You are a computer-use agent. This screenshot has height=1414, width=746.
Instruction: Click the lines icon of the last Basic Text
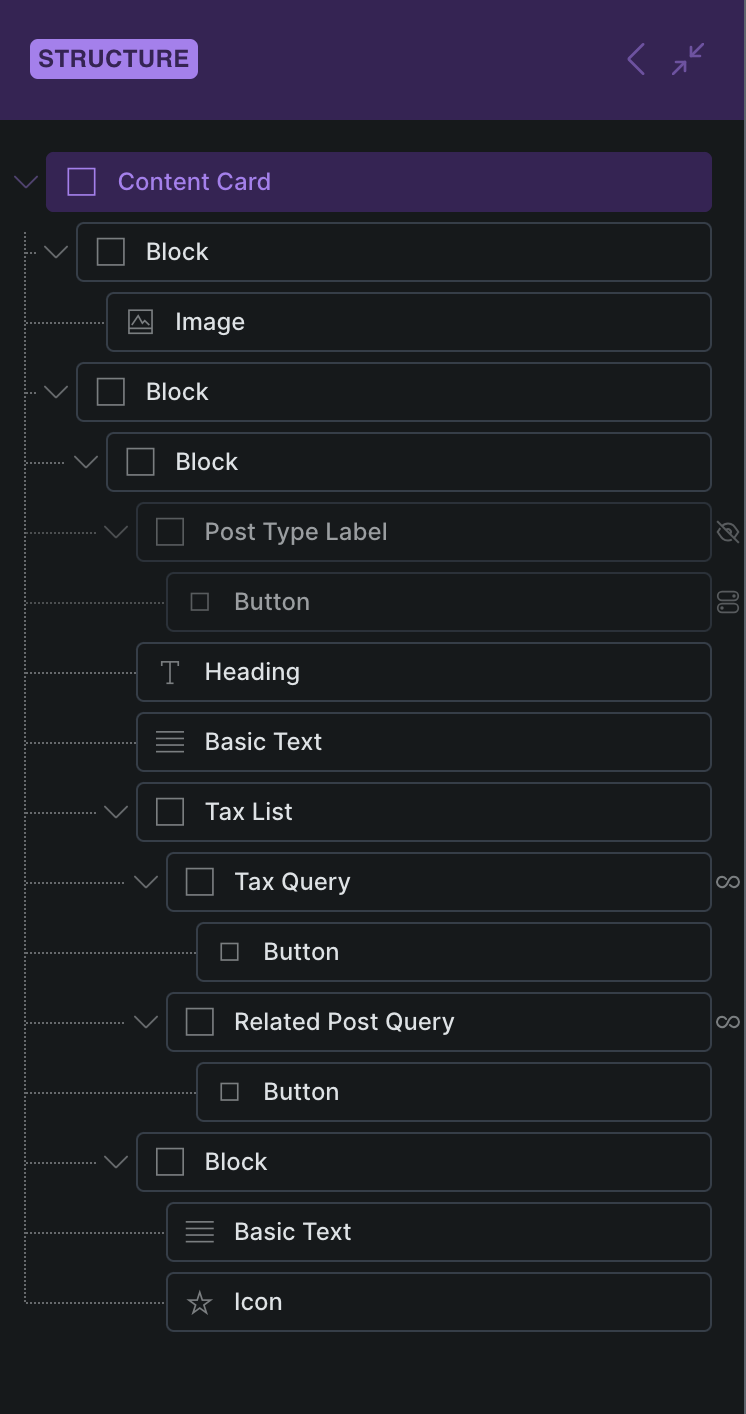(x=200, y=1232)
